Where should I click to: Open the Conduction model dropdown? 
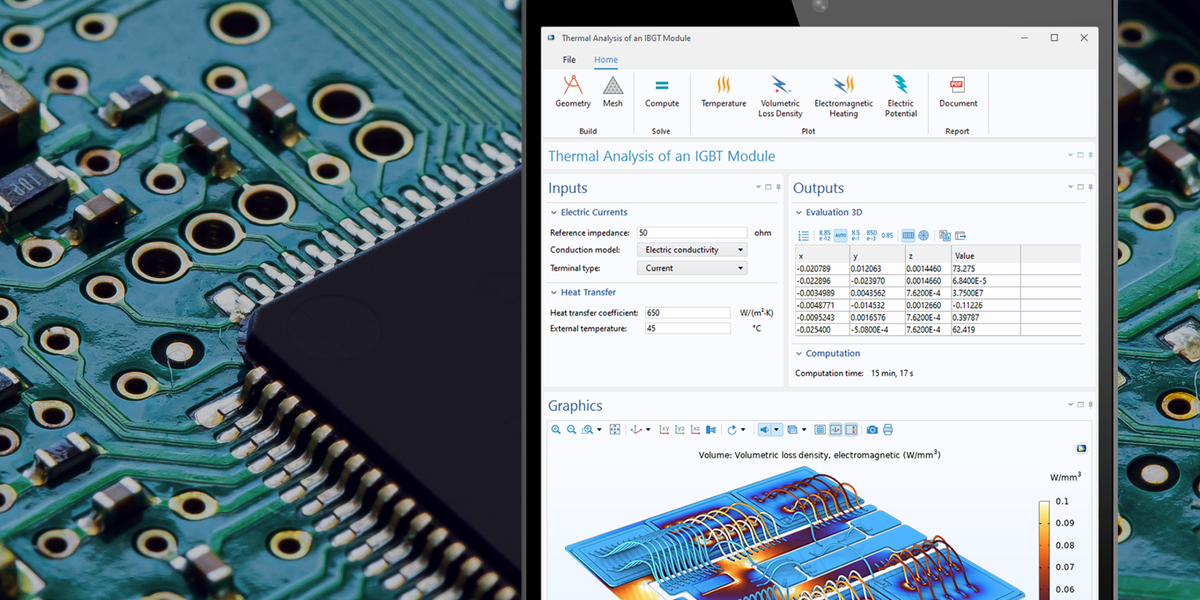pyautogui.click(x=692, y=250)
